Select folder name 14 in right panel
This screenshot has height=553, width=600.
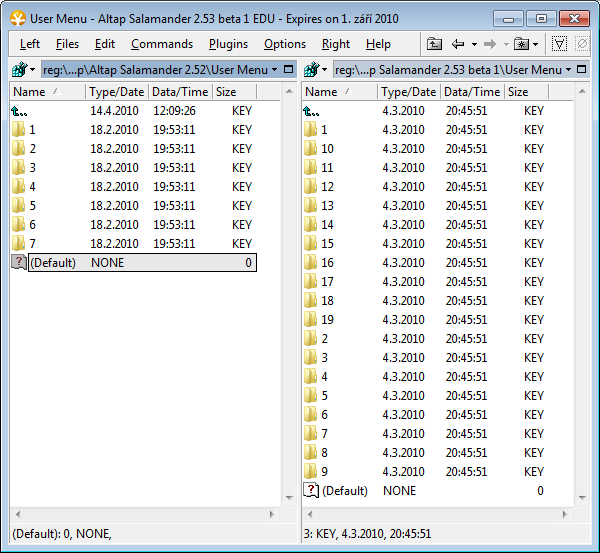327,225
